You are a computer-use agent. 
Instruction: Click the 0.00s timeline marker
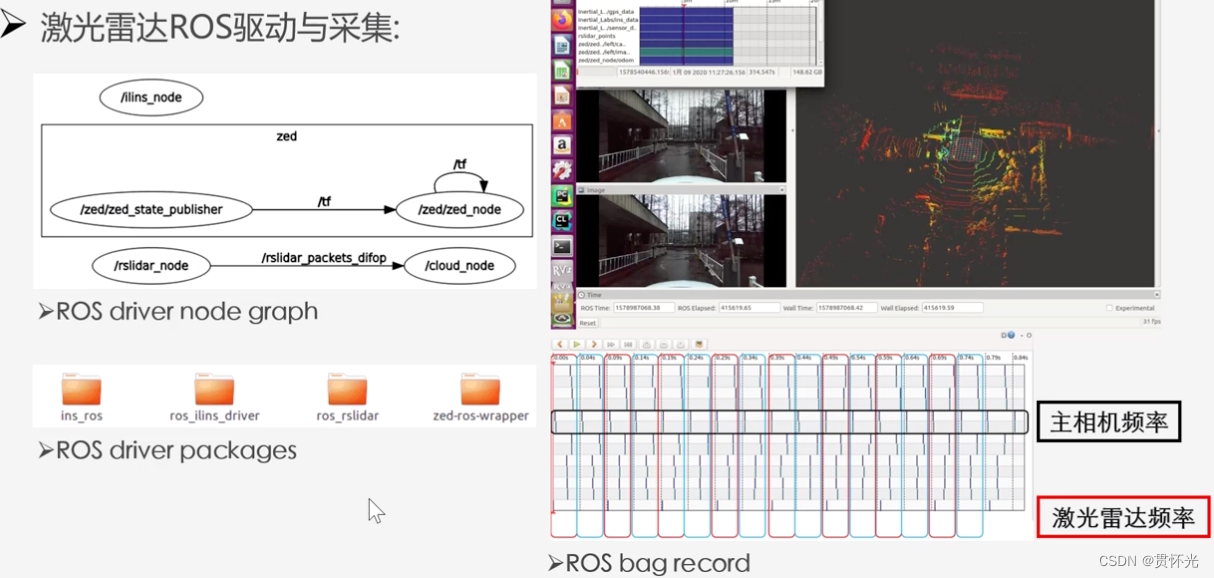[561, 357]
